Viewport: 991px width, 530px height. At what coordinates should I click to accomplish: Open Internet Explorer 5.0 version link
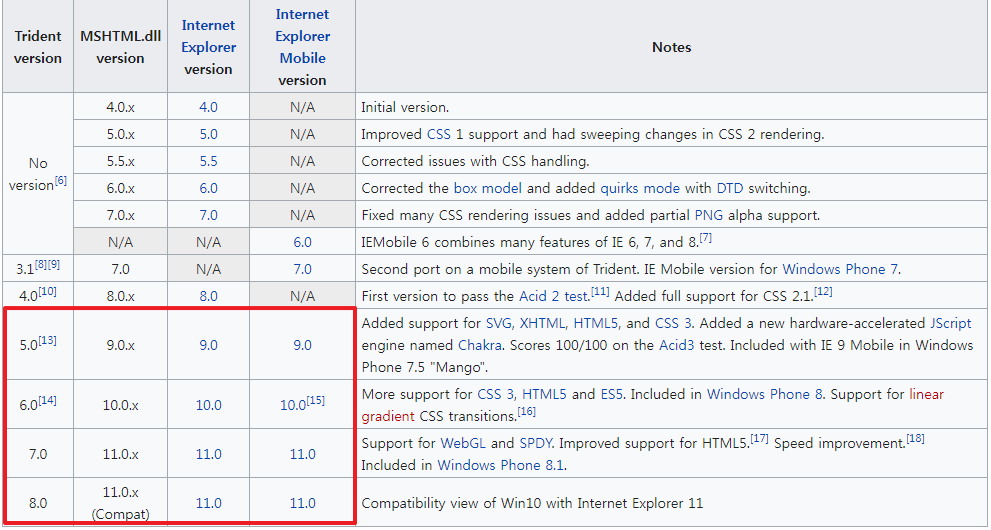click(x=208, y=135)
